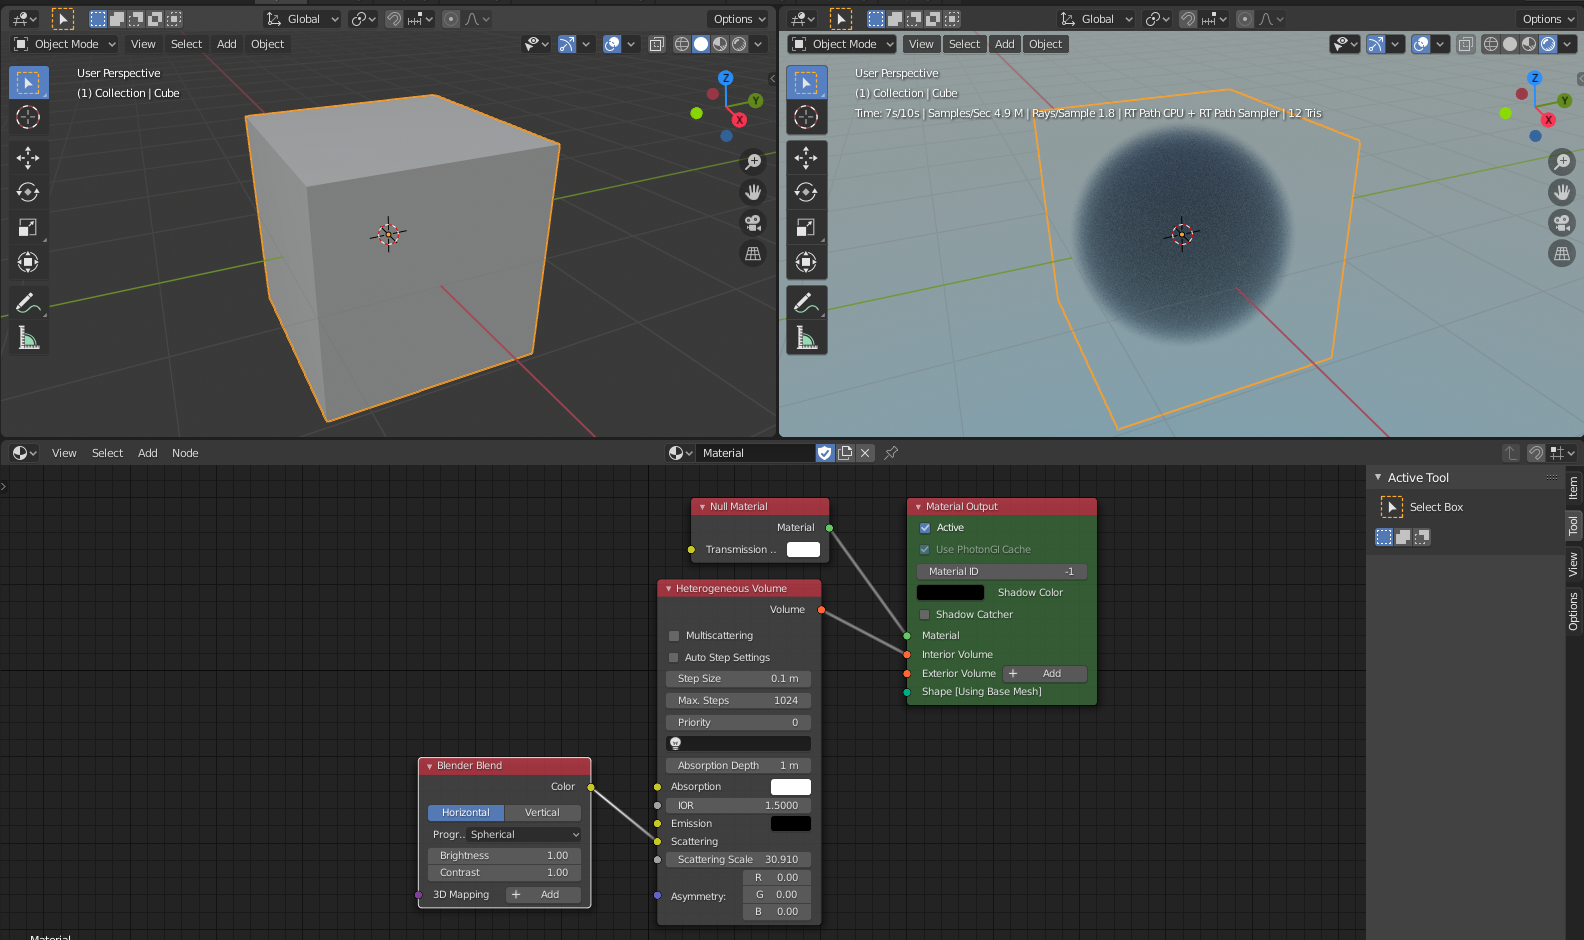Open Object Mode dropdown in left viewport

66,44
